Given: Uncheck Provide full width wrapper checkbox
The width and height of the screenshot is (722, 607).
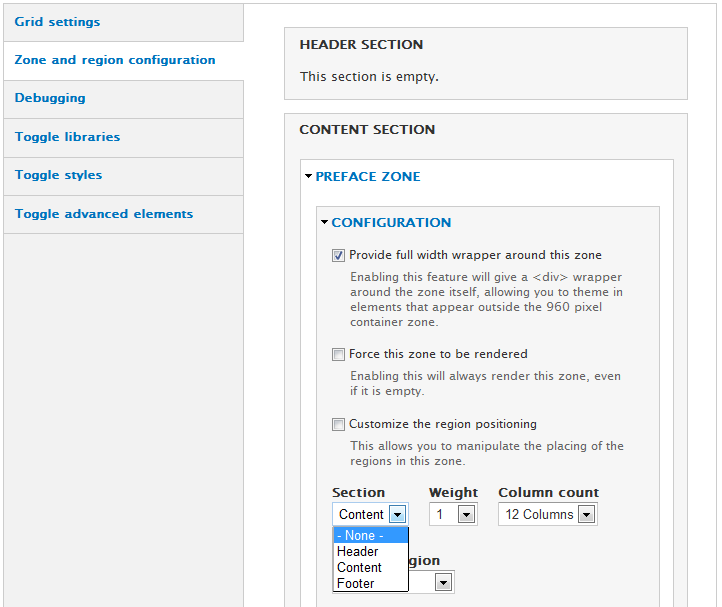Looking at the screenshot, I should coord(338,256).
